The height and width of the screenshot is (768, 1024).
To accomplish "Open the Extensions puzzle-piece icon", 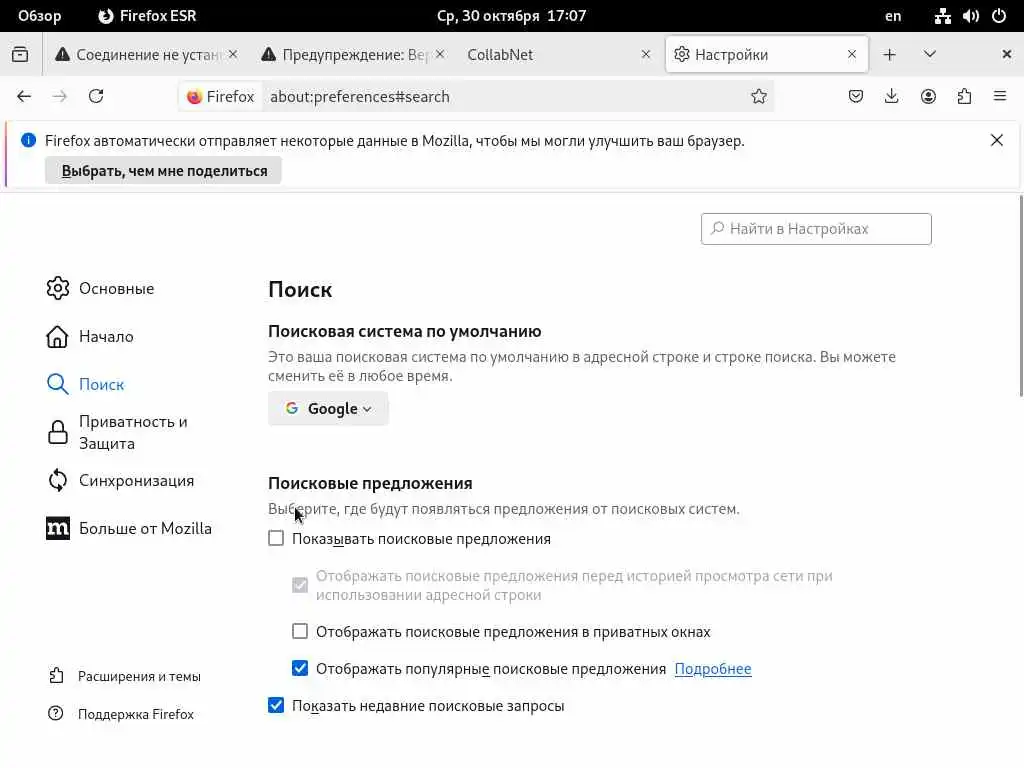I will click(x=964, y=97).
